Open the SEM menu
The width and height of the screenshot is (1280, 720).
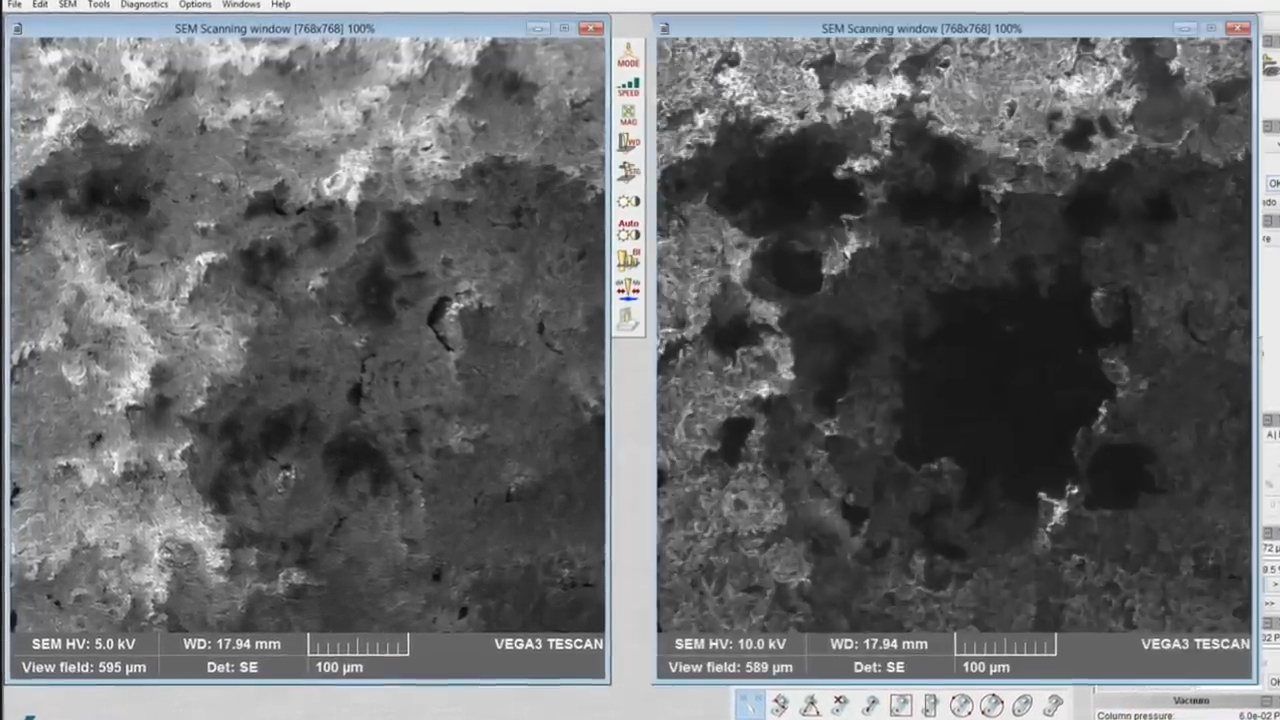67,4
